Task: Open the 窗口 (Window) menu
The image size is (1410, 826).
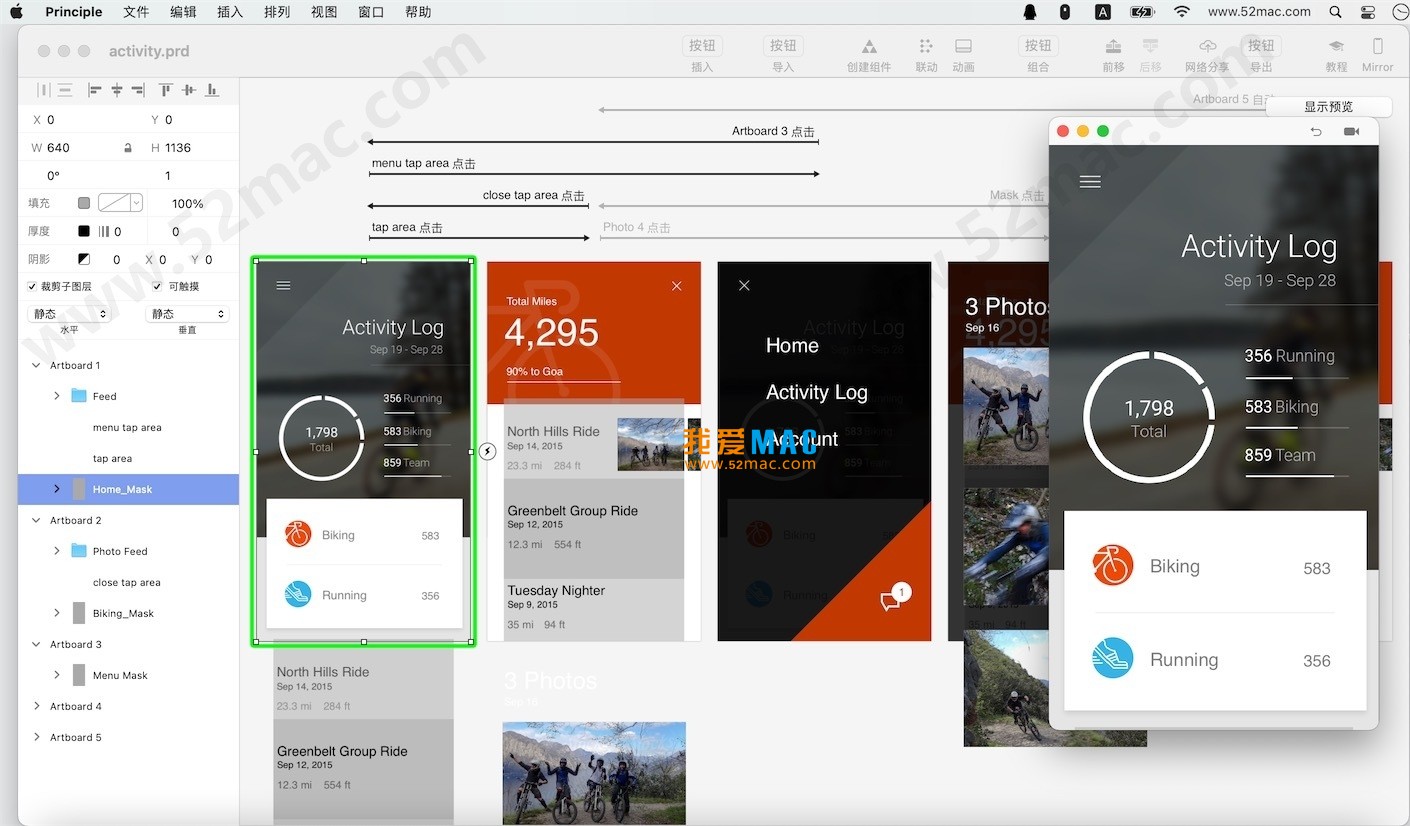Action: click(x=371, y=12)
